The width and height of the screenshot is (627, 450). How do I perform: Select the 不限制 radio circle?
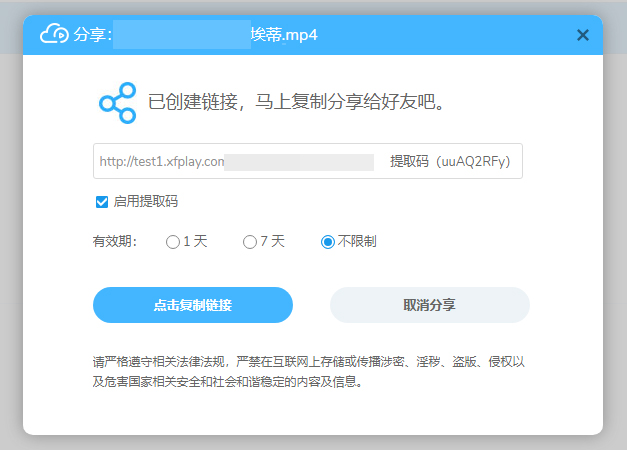(328, 242)
